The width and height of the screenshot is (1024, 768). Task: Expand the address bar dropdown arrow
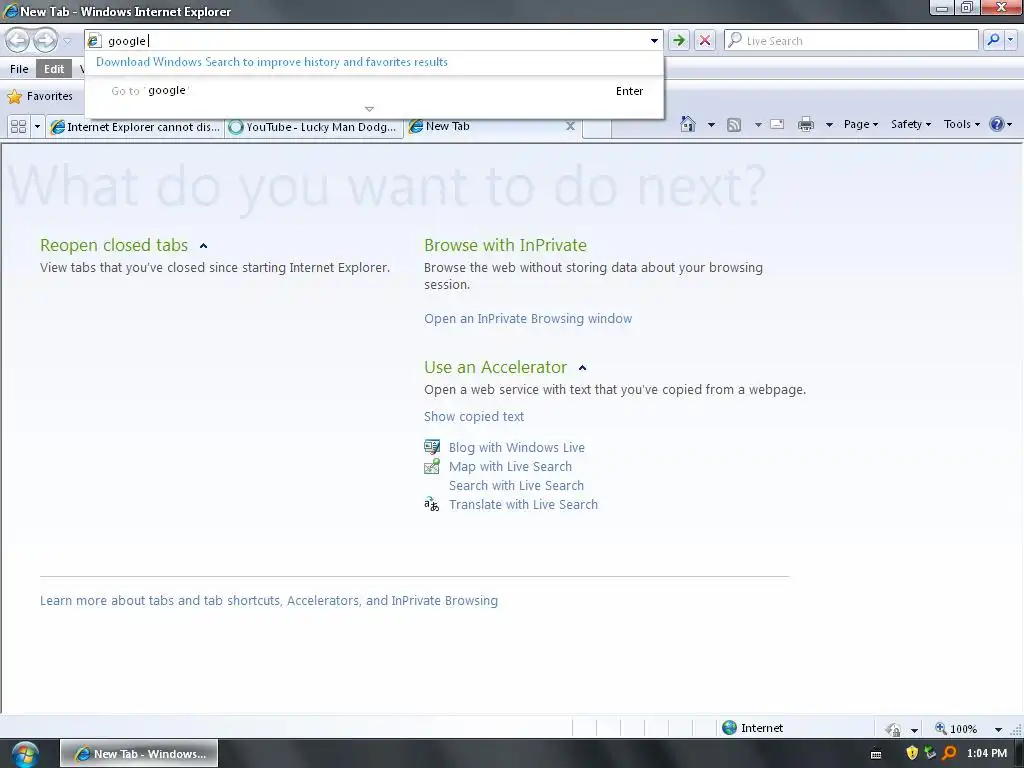(654, 40)
